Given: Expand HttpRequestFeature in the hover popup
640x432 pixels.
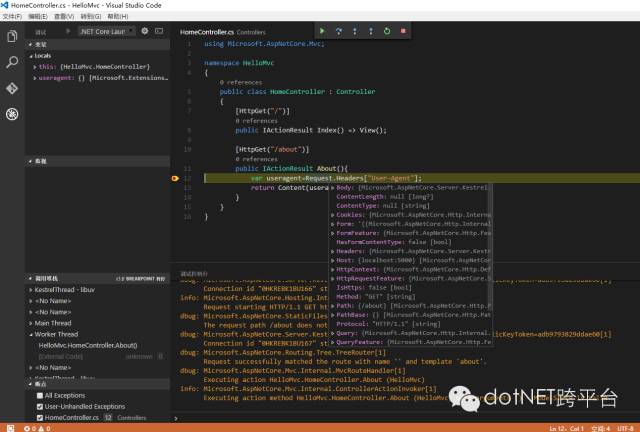Looking at the screenshot, I should [333, 278].
